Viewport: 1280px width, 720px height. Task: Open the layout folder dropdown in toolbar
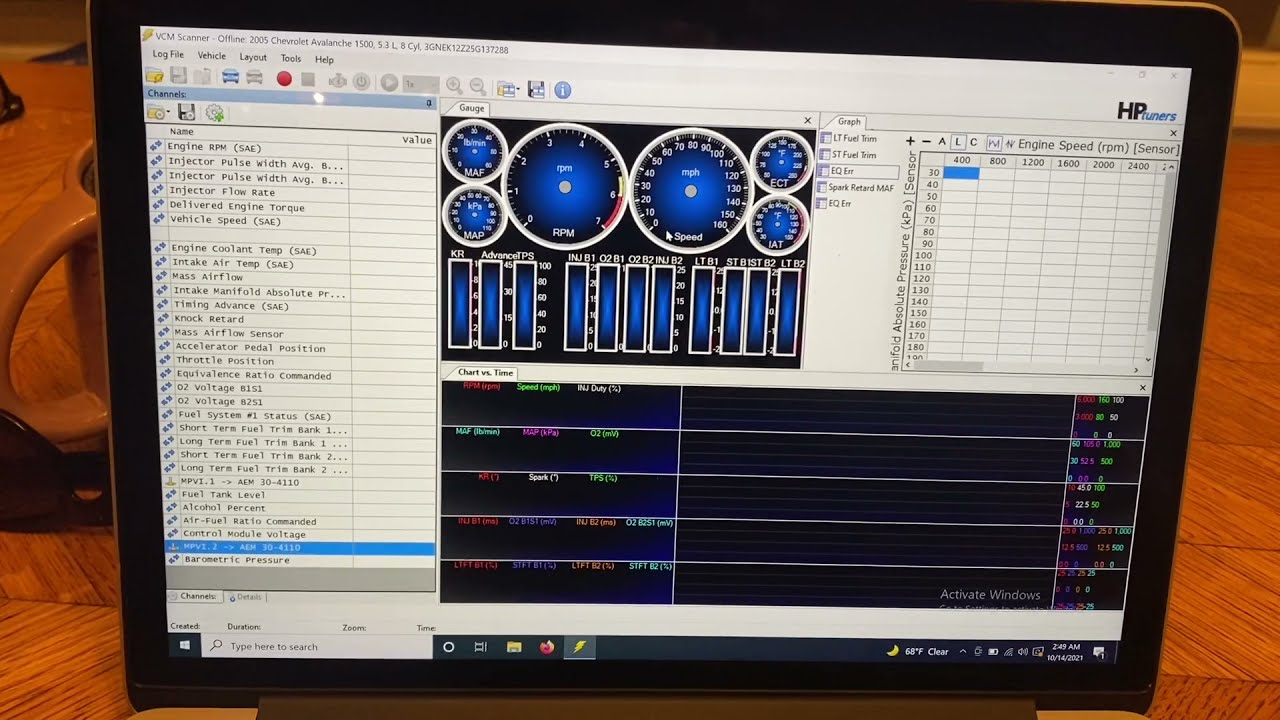[507, 88]
